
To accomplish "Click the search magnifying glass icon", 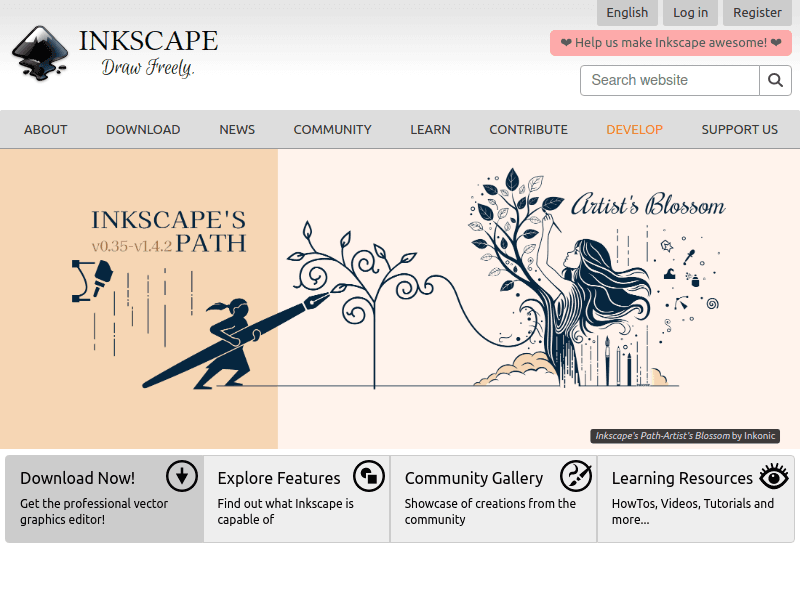I will 776,80.
